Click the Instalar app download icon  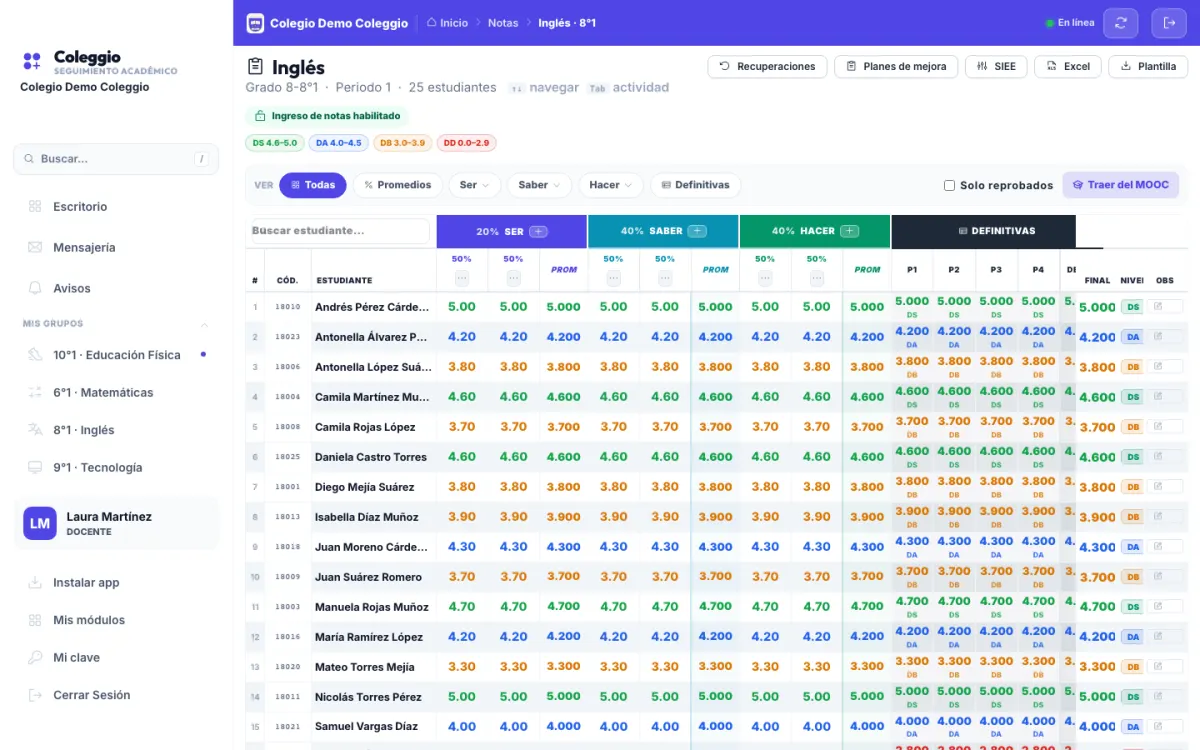(35, 583)
